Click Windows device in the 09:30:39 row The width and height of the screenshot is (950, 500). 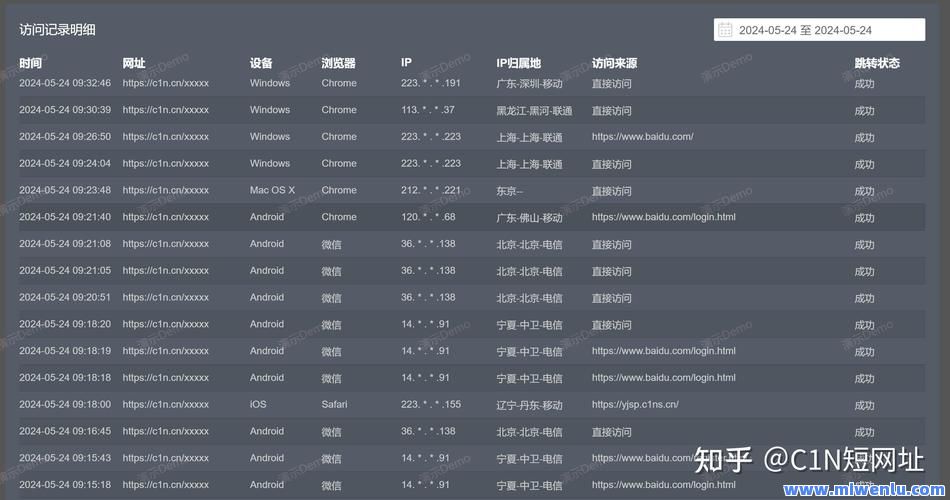[x=270, y=110]
